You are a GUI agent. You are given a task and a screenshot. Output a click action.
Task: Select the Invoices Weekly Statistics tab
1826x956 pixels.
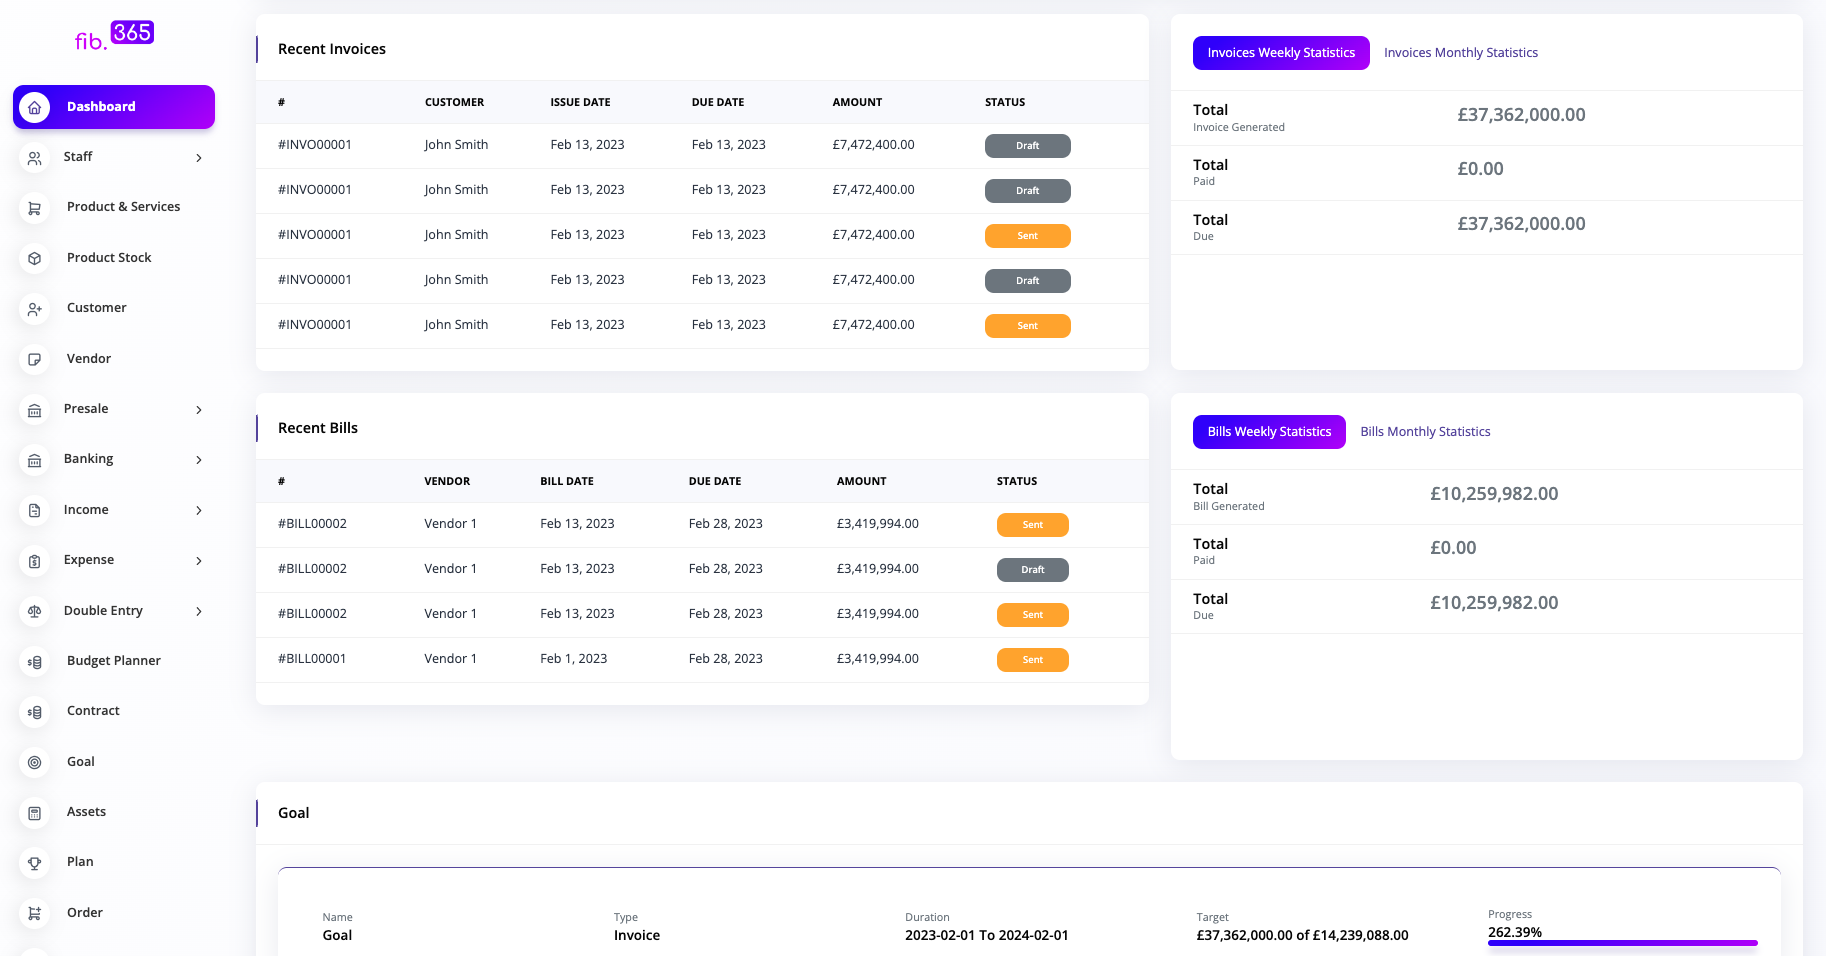(1281, 53)
